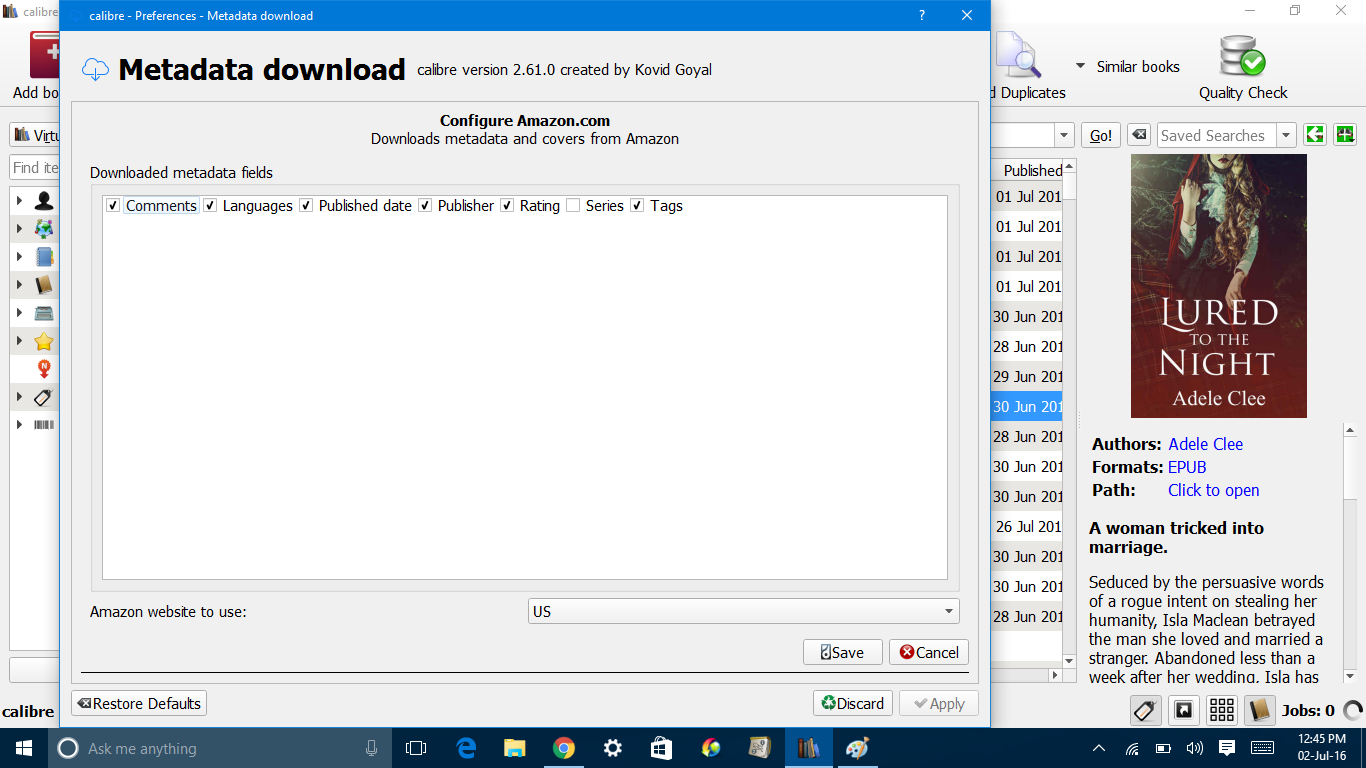Open File Explorer from the taskbar
1366x768 pixels.
[515, 748]
